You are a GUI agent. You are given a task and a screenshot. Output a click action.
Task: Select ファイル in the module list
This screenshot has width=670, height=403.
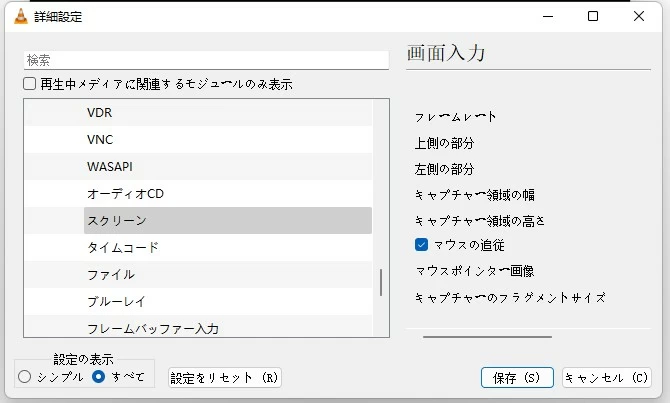coord(110,274)
